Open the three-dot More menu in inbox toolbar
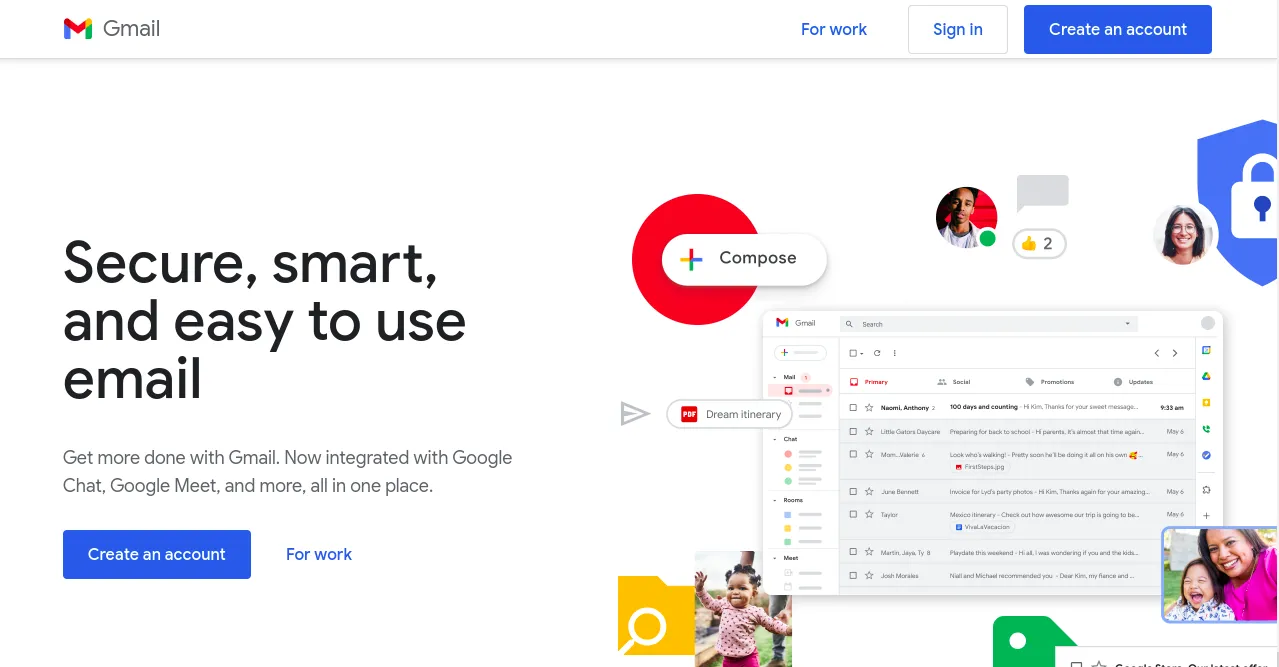 (894, 353)
